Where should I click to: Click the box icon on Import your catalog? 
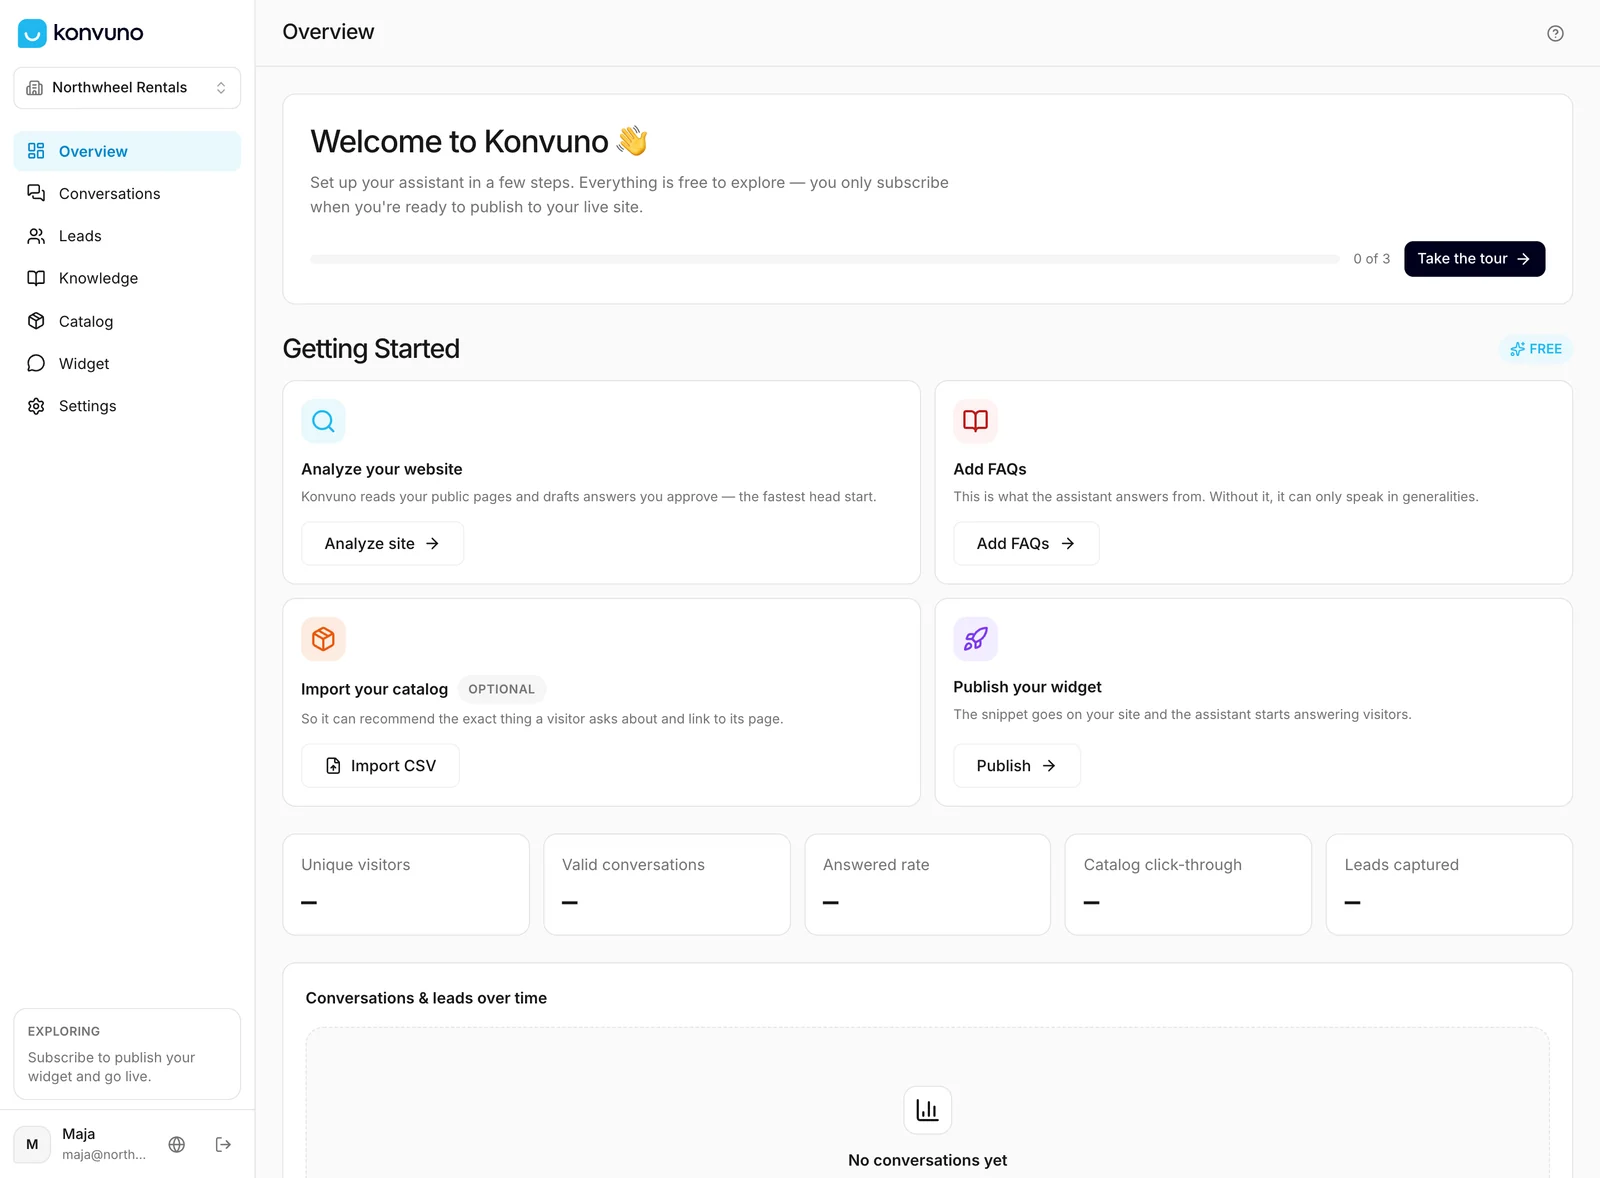[x=323, y=639]
